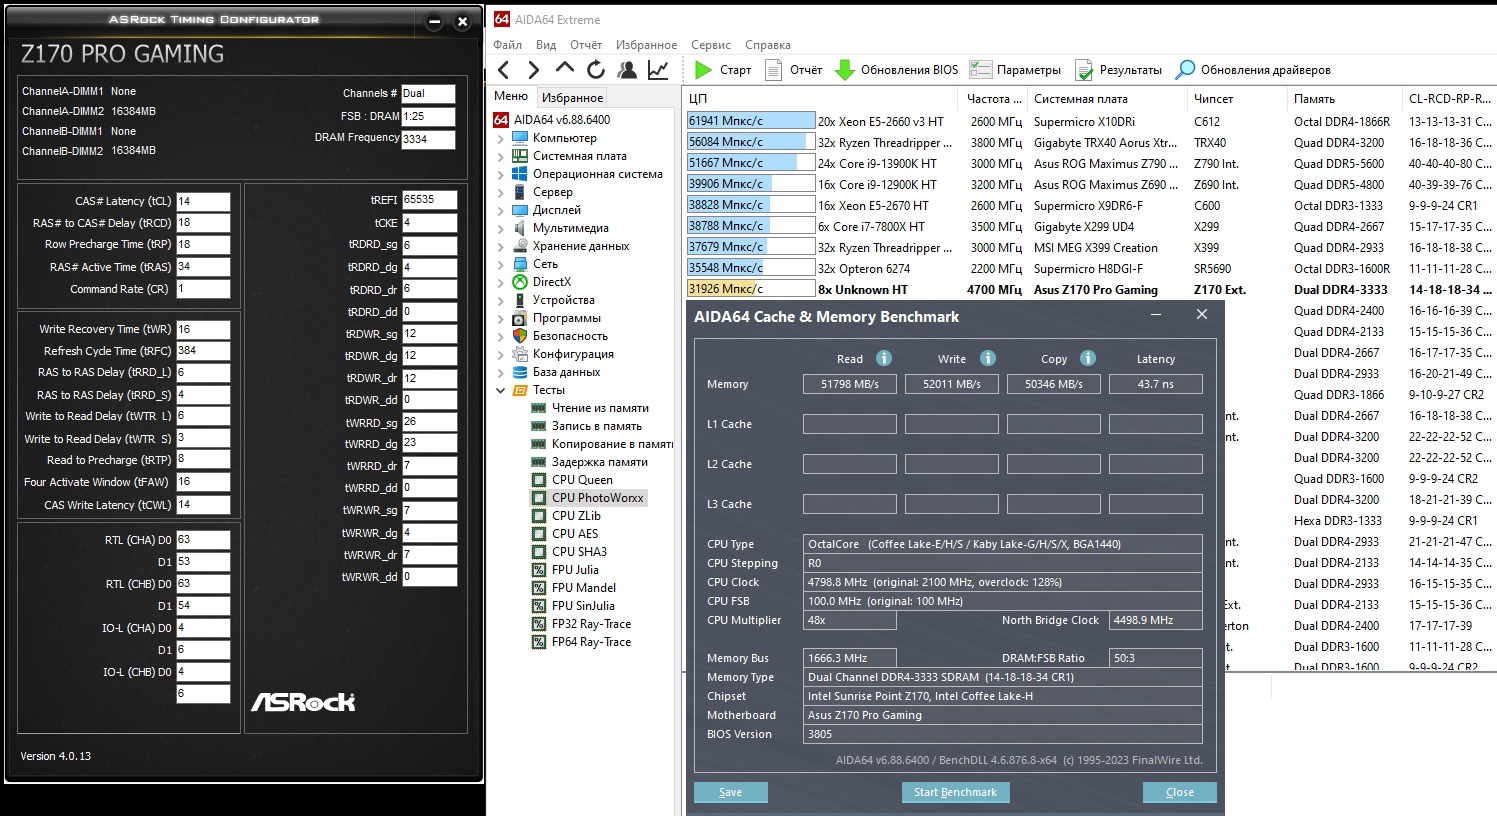Click the graph chart toolbar icon
The height and width of the screenshot is (816, 1497).
(658, 70)
